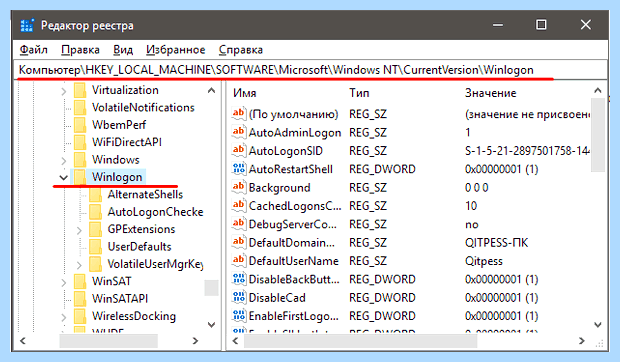Click the DWORD icon of DisableBackButt... value
This screenshot has height=362, width=620.
pos(238,279)
